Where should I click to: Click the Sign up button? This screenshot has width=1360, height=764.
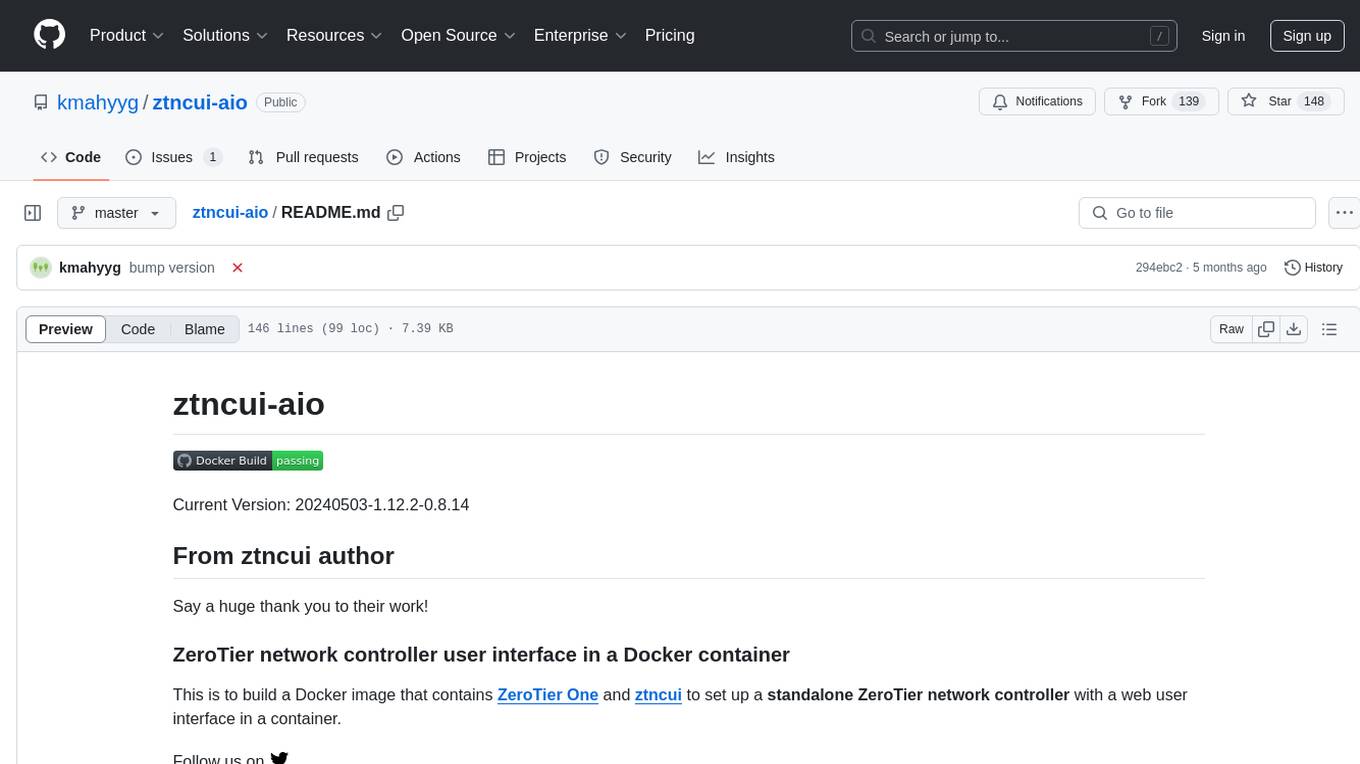coord(1307,36)
